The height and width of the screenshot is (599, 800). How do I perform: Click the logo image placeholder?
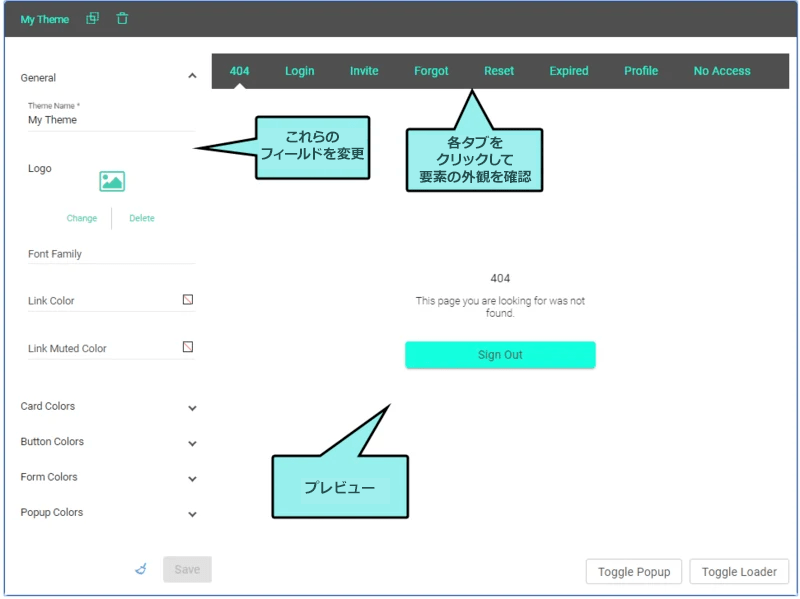click(x=112, y=181)
